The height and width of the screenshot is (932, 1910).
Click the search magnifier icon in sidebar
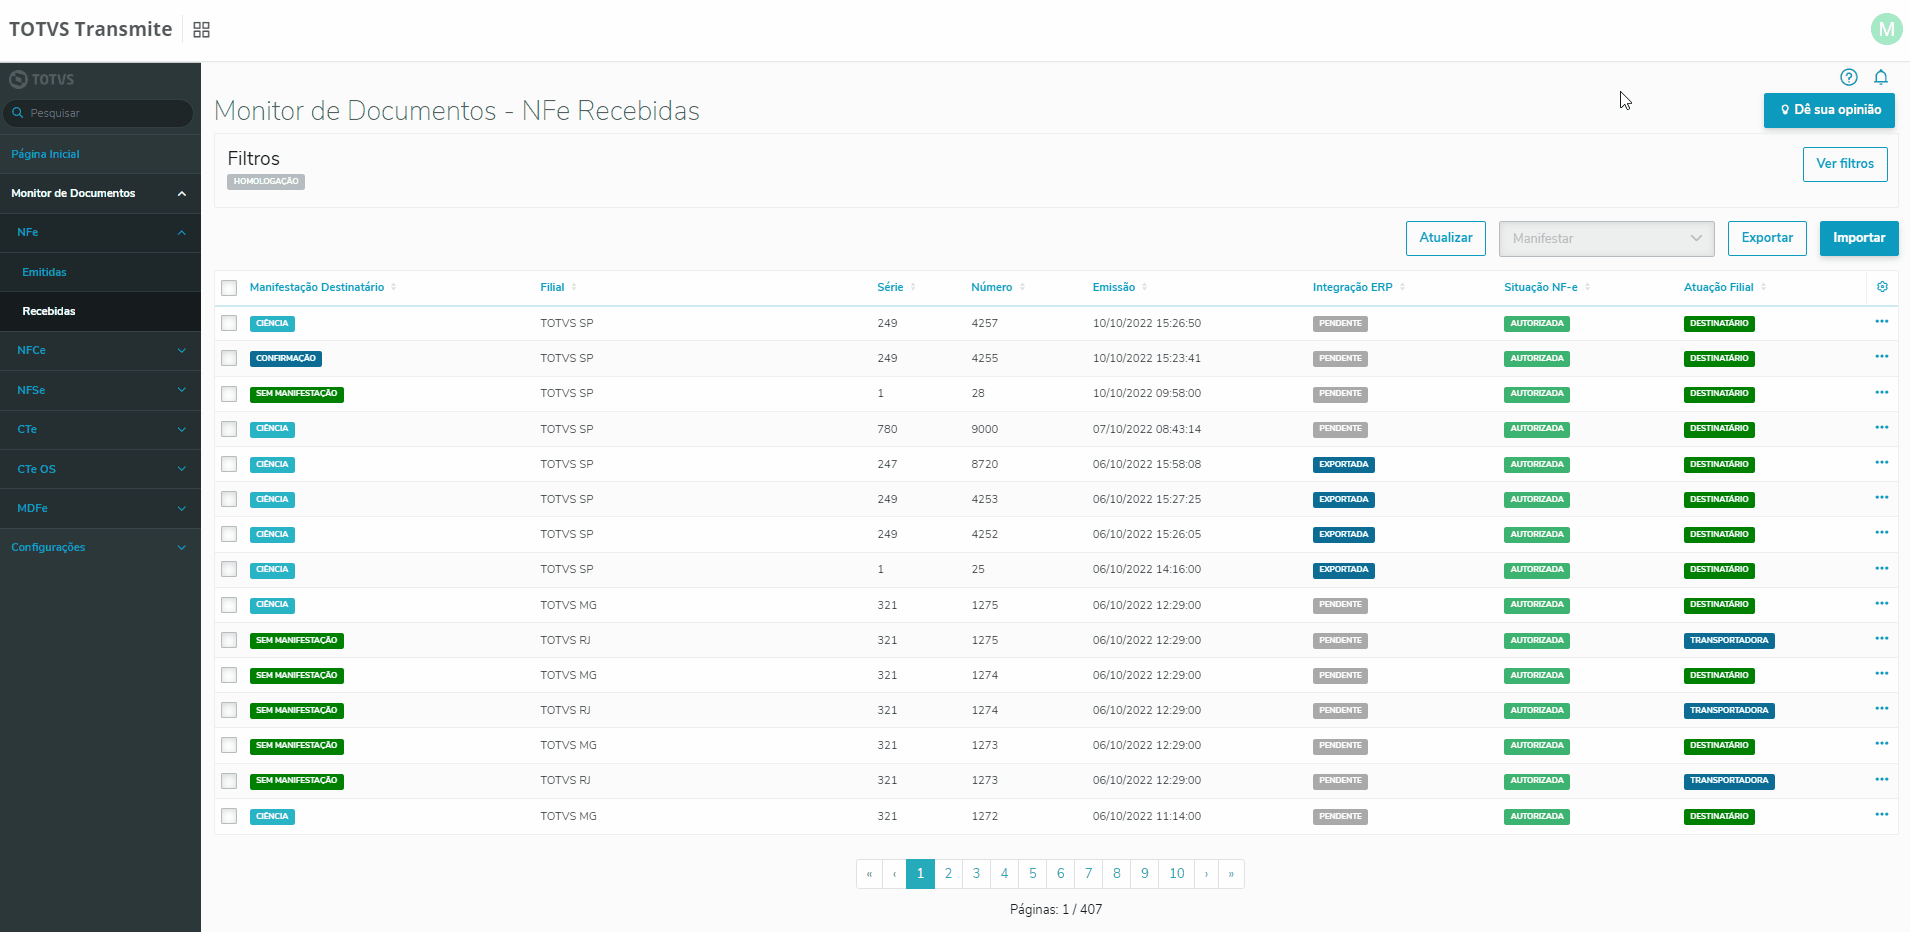[x=18, y=113]
